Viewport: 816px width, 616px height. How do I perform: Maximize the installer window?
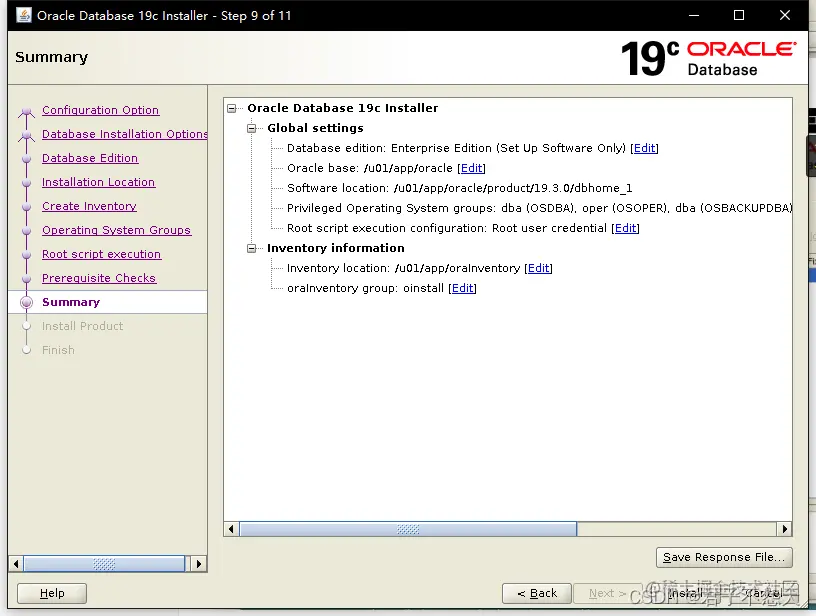pyautogui.click(x=738, y=15)
